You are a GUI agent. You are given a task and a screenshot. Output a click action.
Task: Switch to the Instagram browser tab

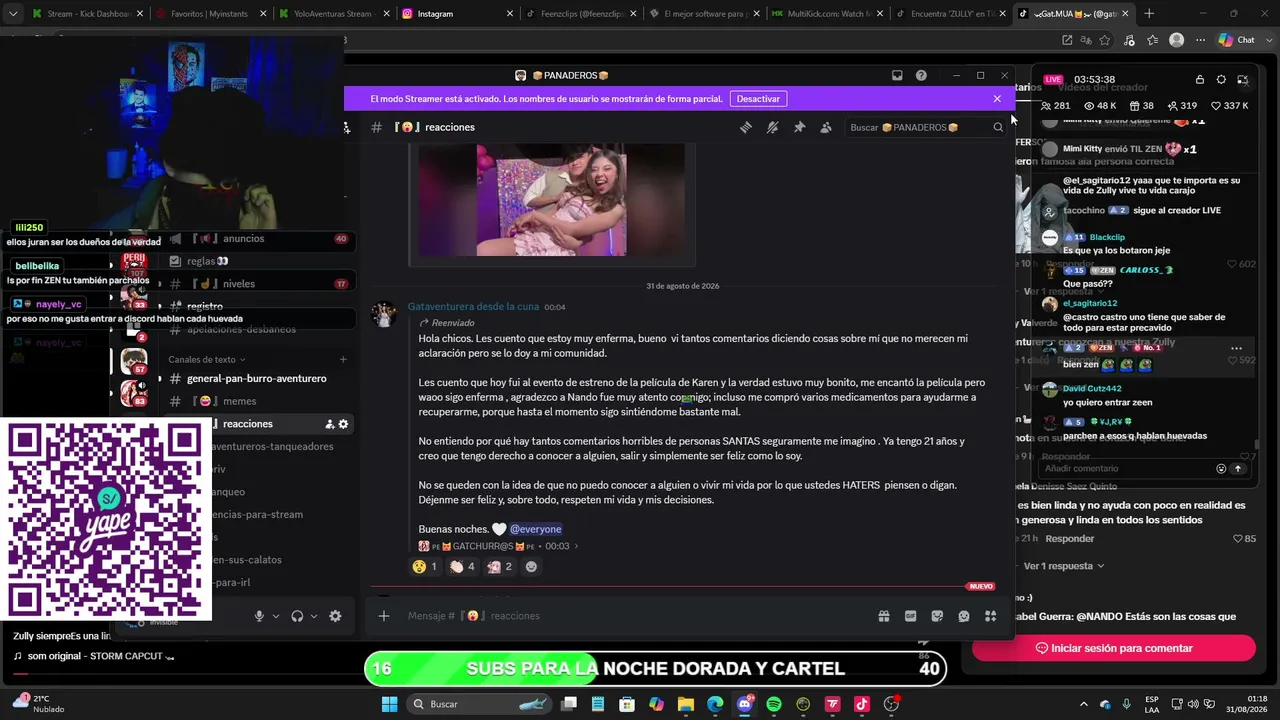click(x=457, y=14)
